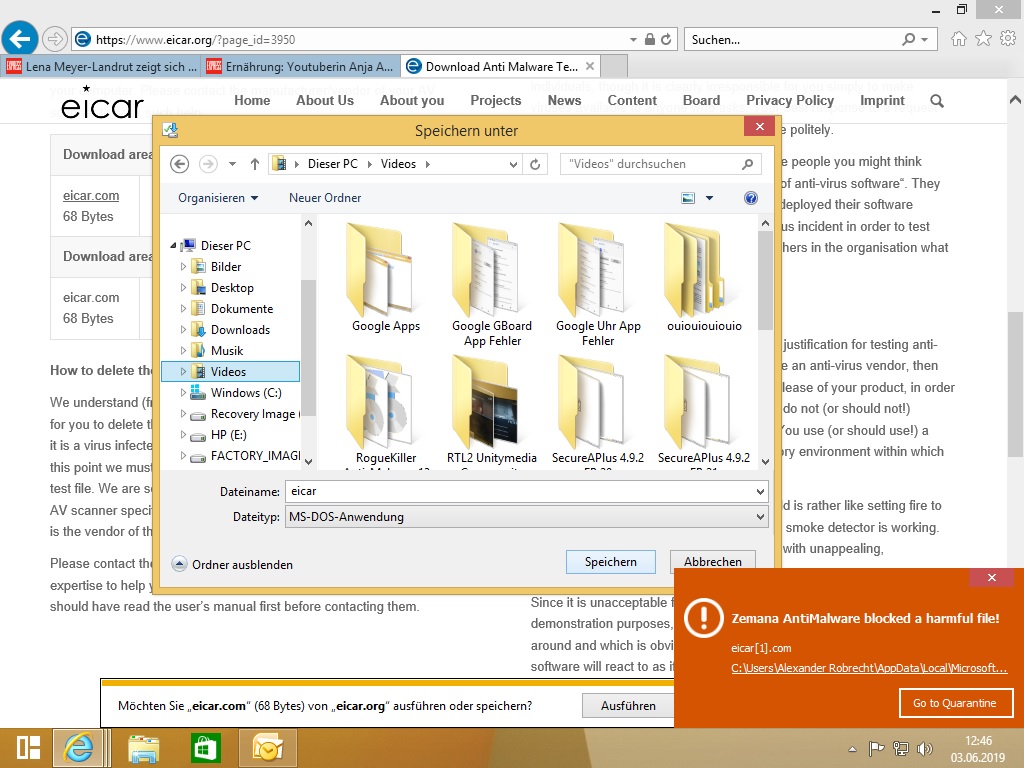Open the Privacy Policy page link
The height and width of the screenshot is (768, 1024).
tap(790, 101)
